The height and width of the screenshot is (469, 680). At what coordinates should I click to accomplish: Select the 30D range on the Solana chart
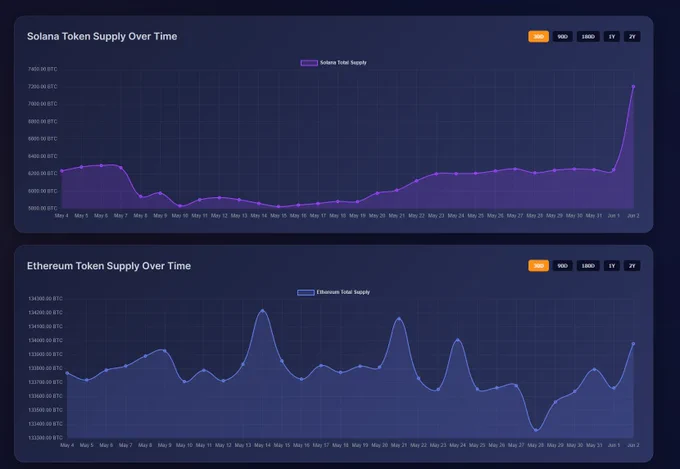[x=538, y=36]
